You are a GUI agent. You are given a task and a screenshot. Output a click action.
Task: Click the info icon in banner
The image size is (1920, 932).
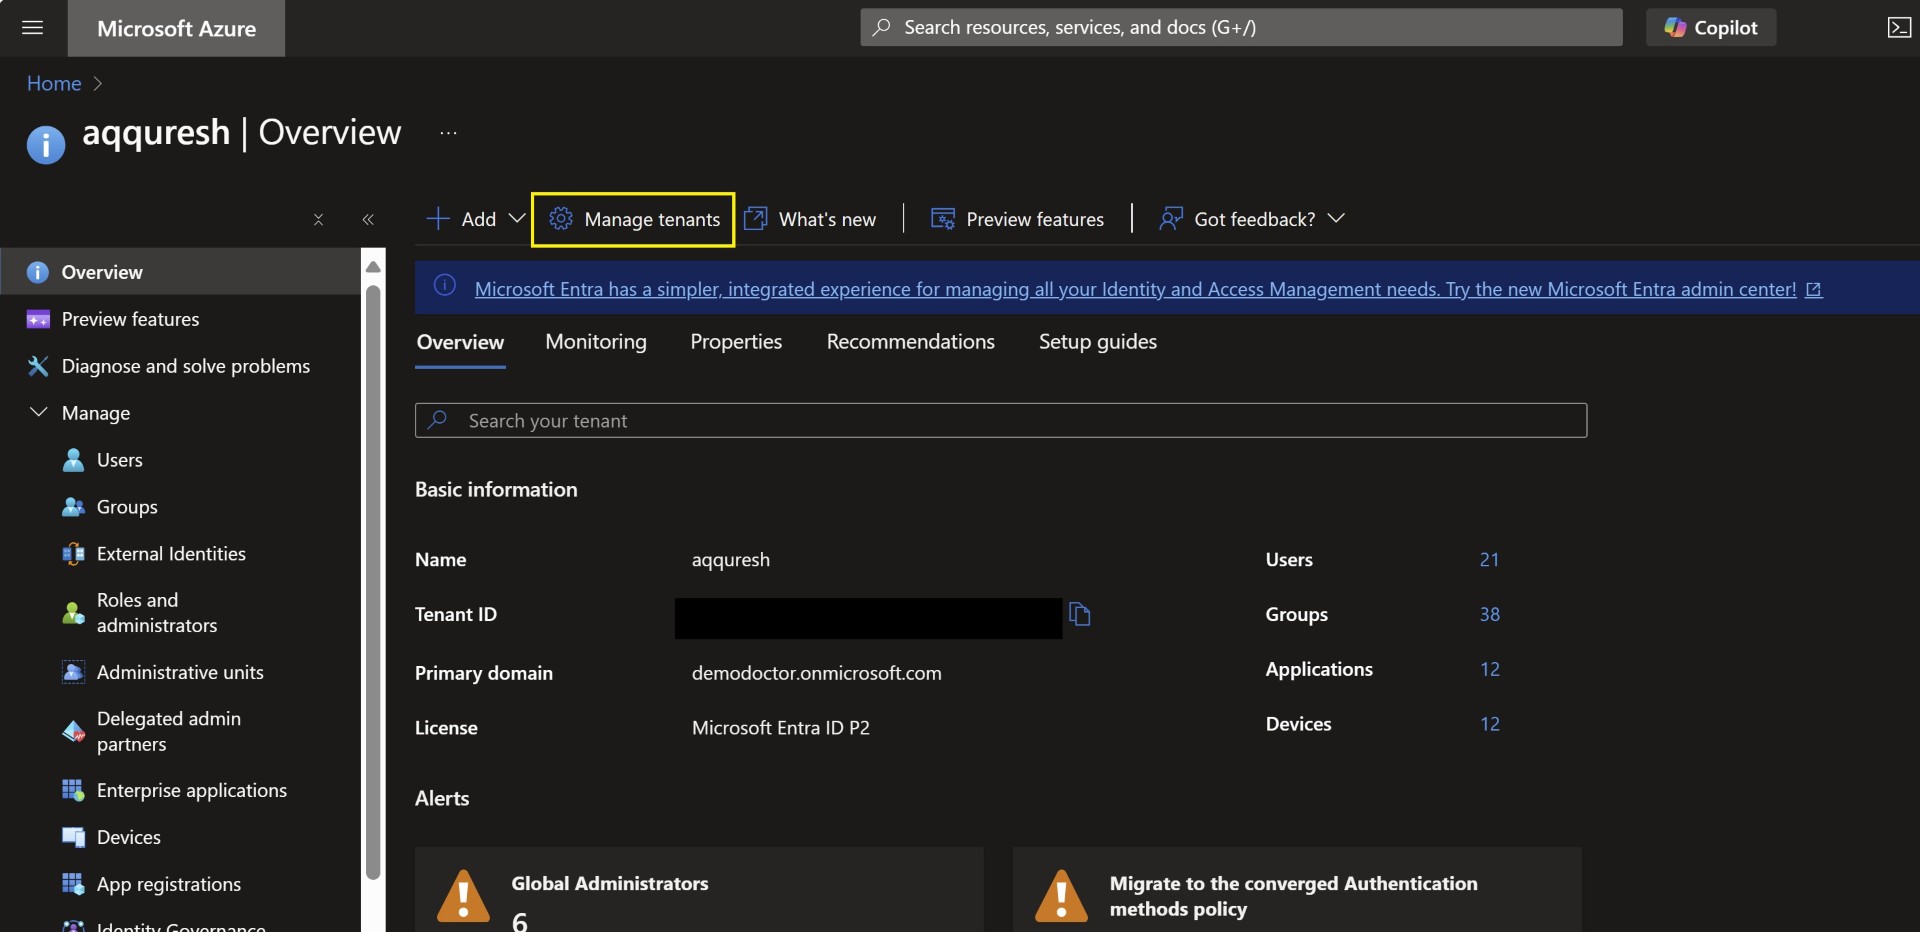tap(445, 286)
